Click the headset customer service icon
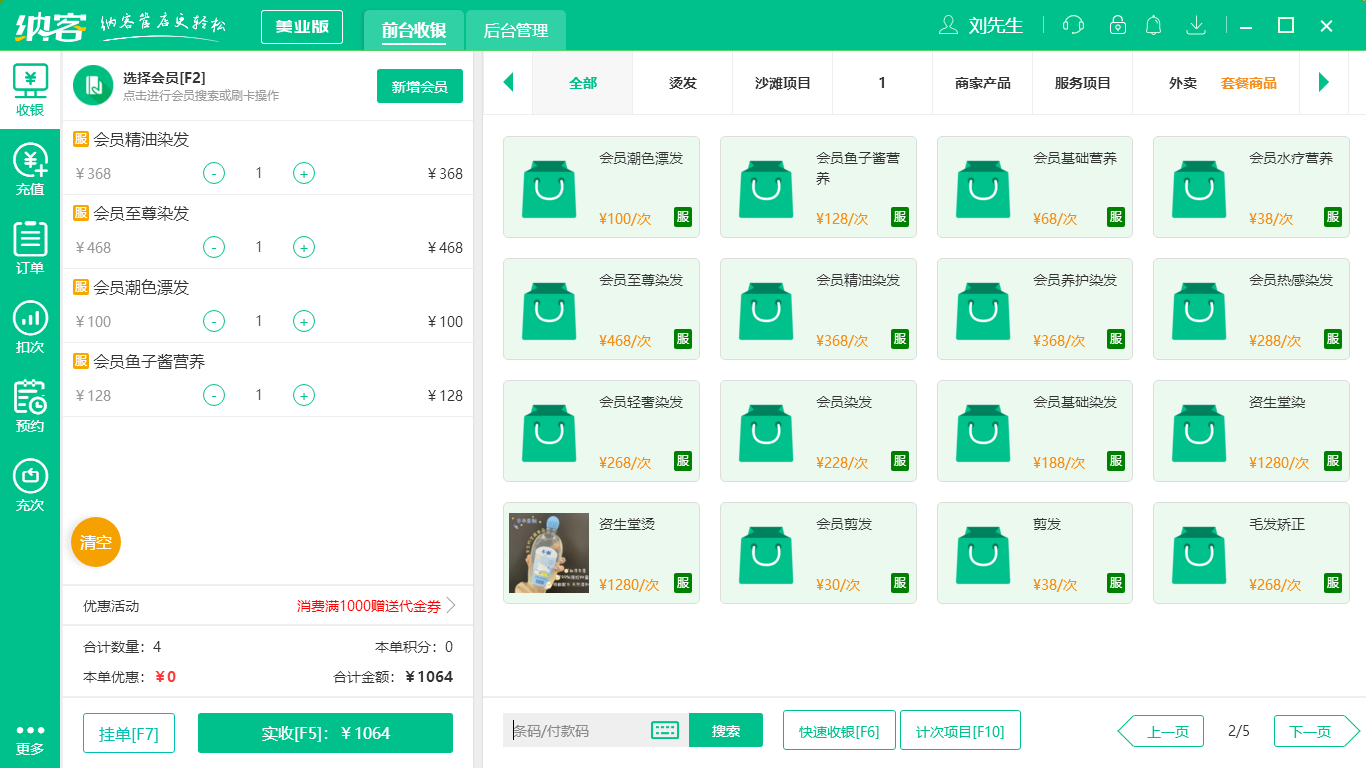The width and height of the screenshot is (1366, 768). pyautogui.click(x=1072, y=25)
